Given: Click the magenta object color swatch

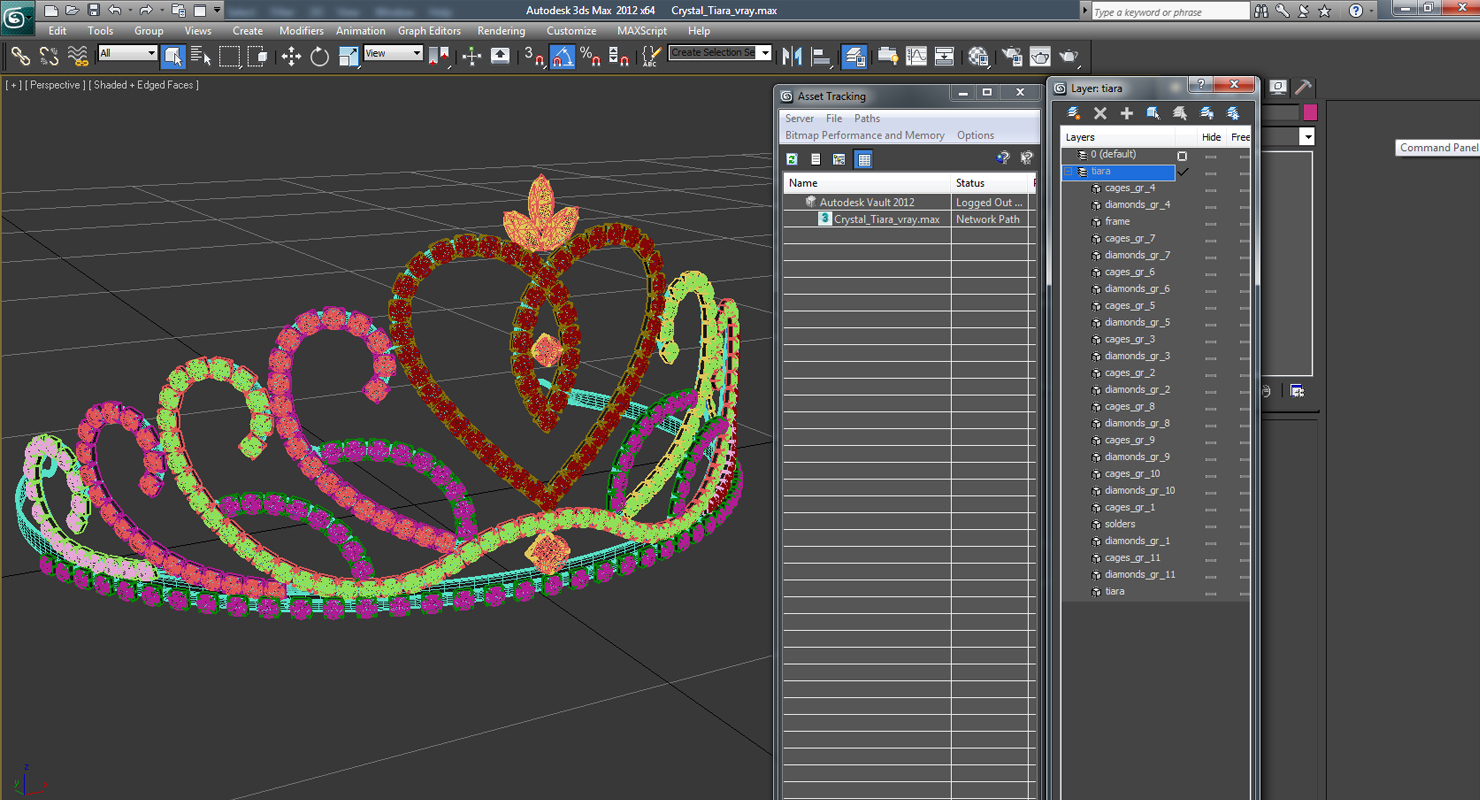Looking at the screenshot, I should [x=1310, y=112].
